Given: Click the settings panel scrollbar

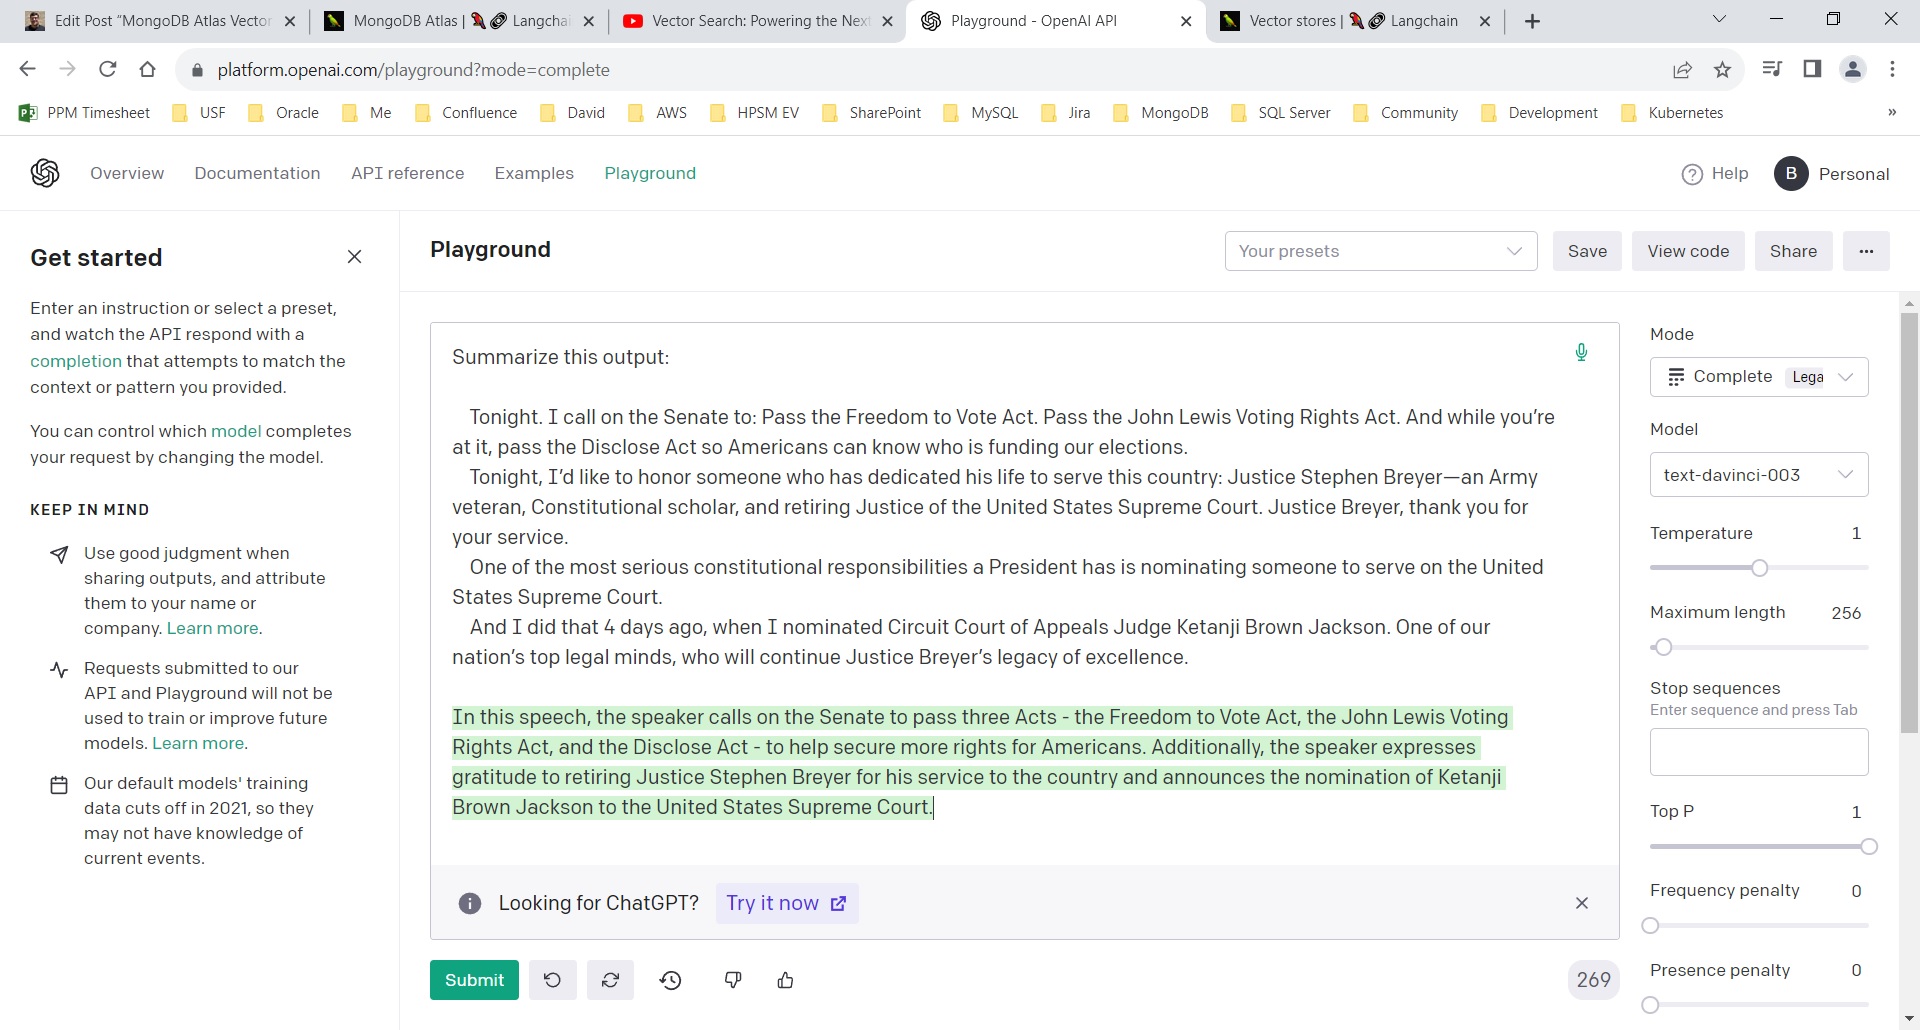Looking at the screenshot, I should point(1909,523).
